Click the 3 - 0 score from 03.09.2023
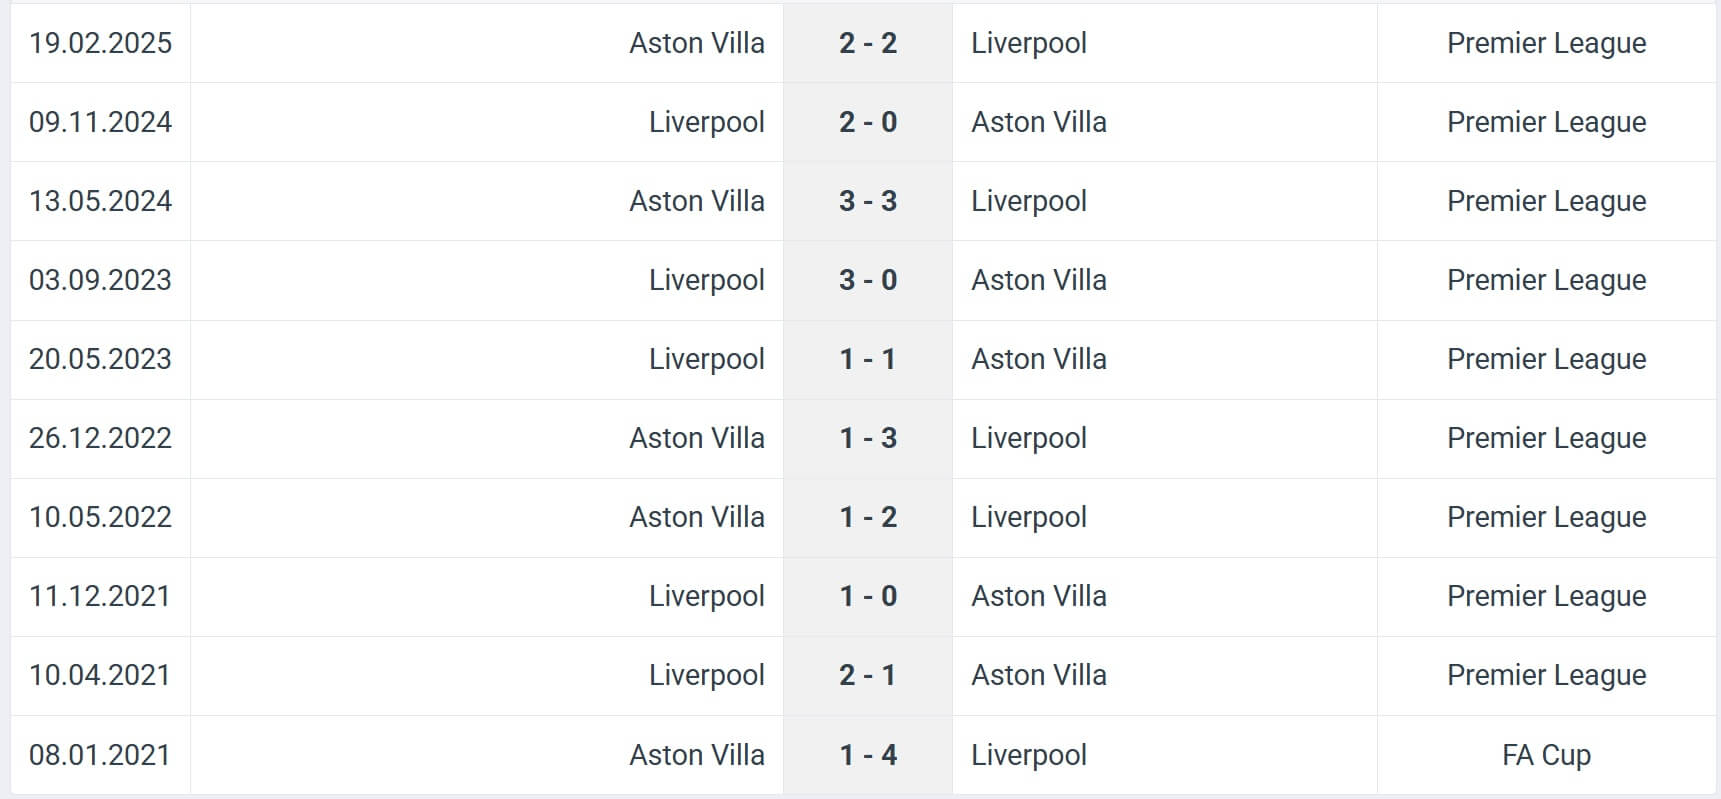This screenshot has height=799, width=1721. point(867,280)
